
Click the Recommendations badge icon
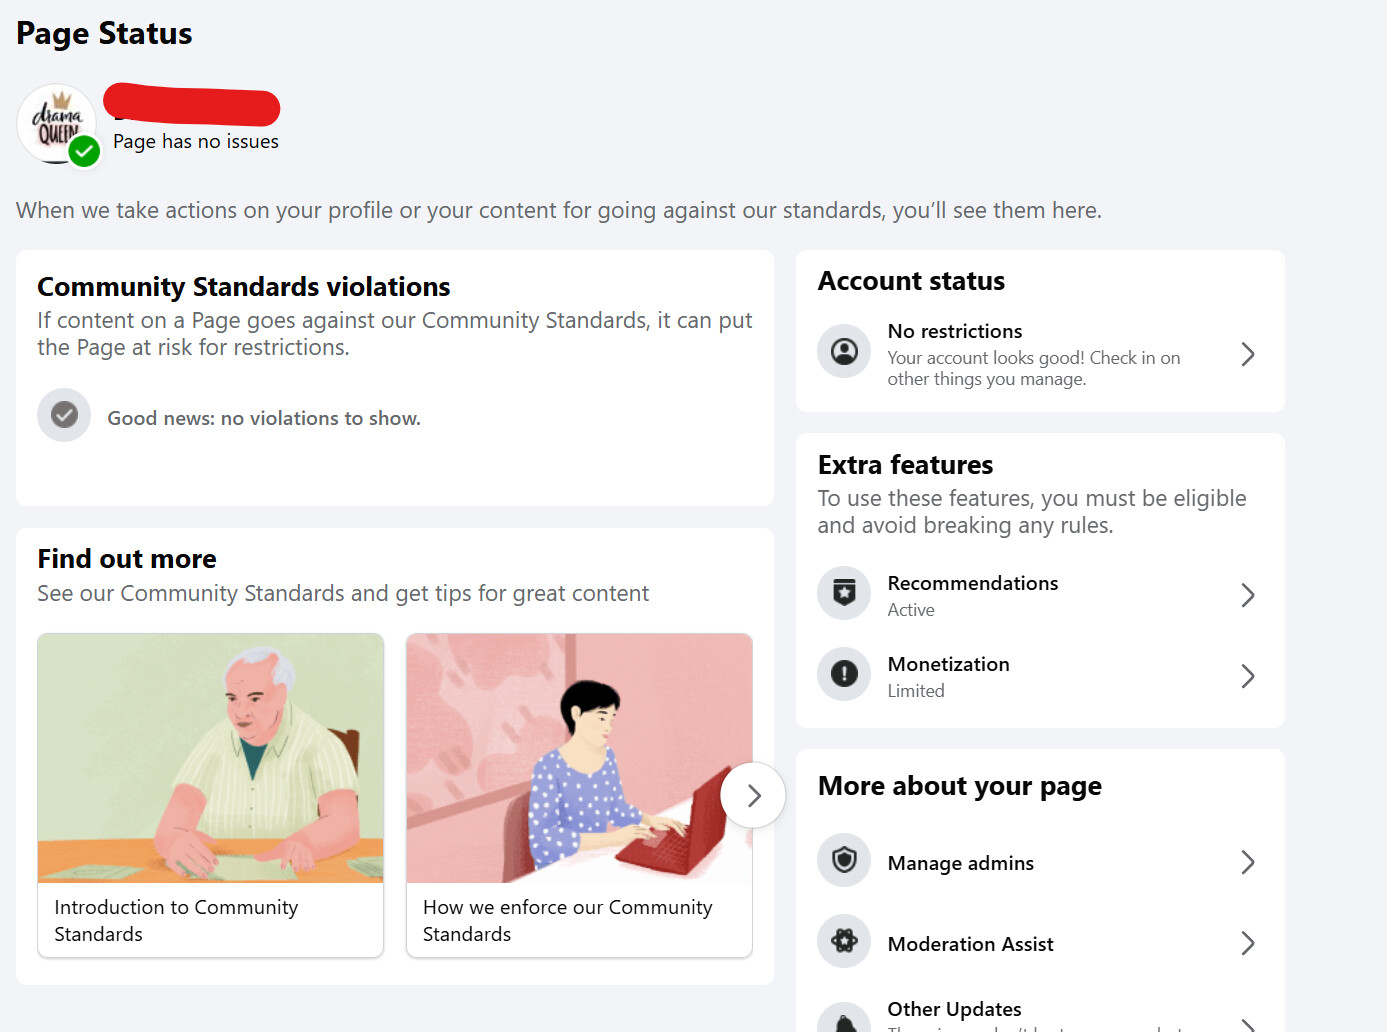(844, 593)
